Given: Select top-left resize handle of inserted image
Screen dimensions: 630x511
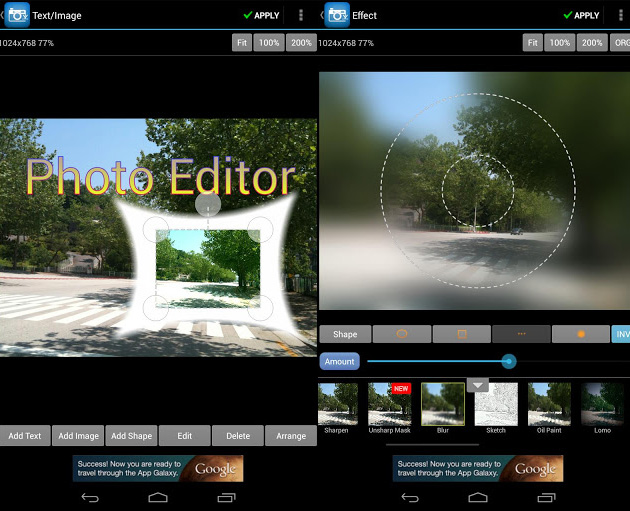Looking at the screenshot, I should click(156, 229).
